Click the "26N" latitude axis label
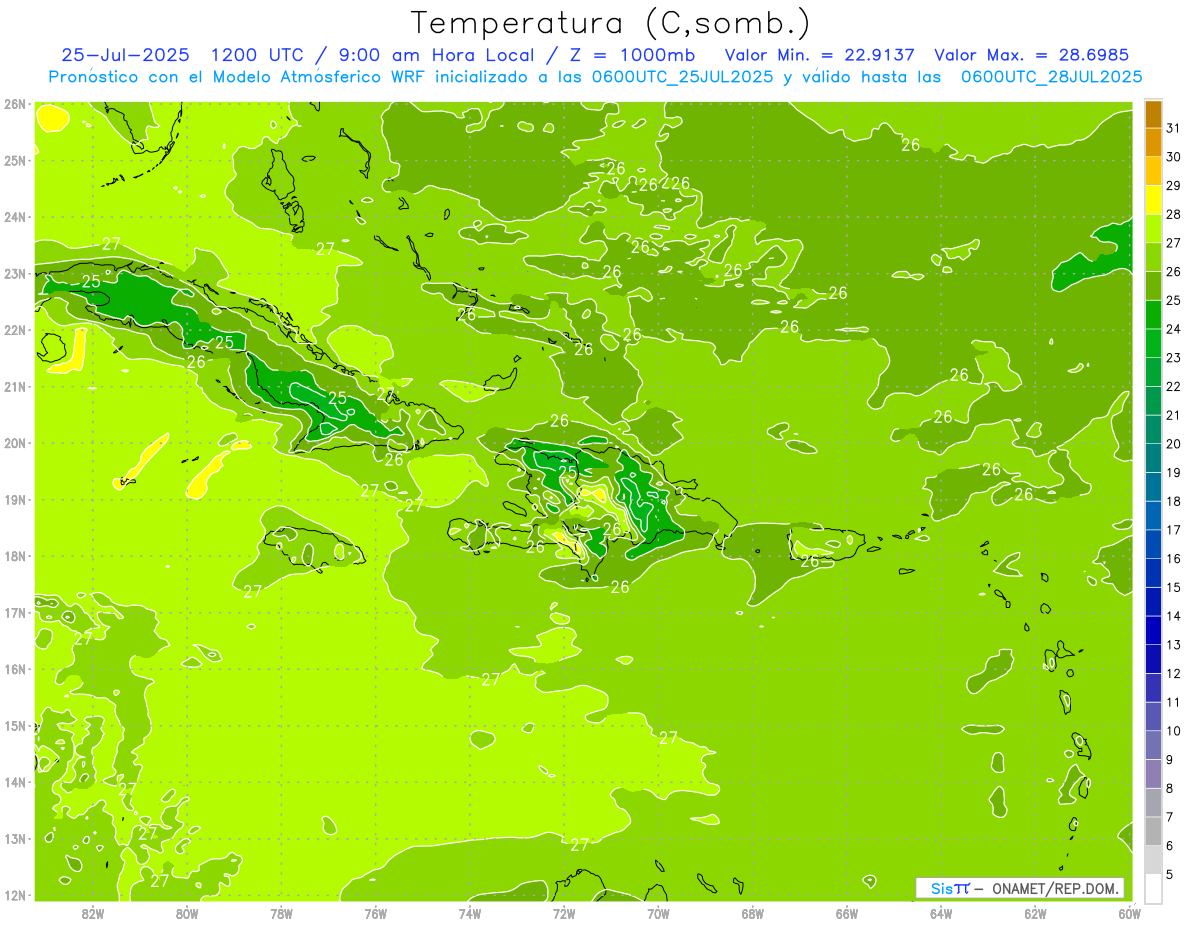Screen dimensions: 1200x927 click(x=15, y=104)
